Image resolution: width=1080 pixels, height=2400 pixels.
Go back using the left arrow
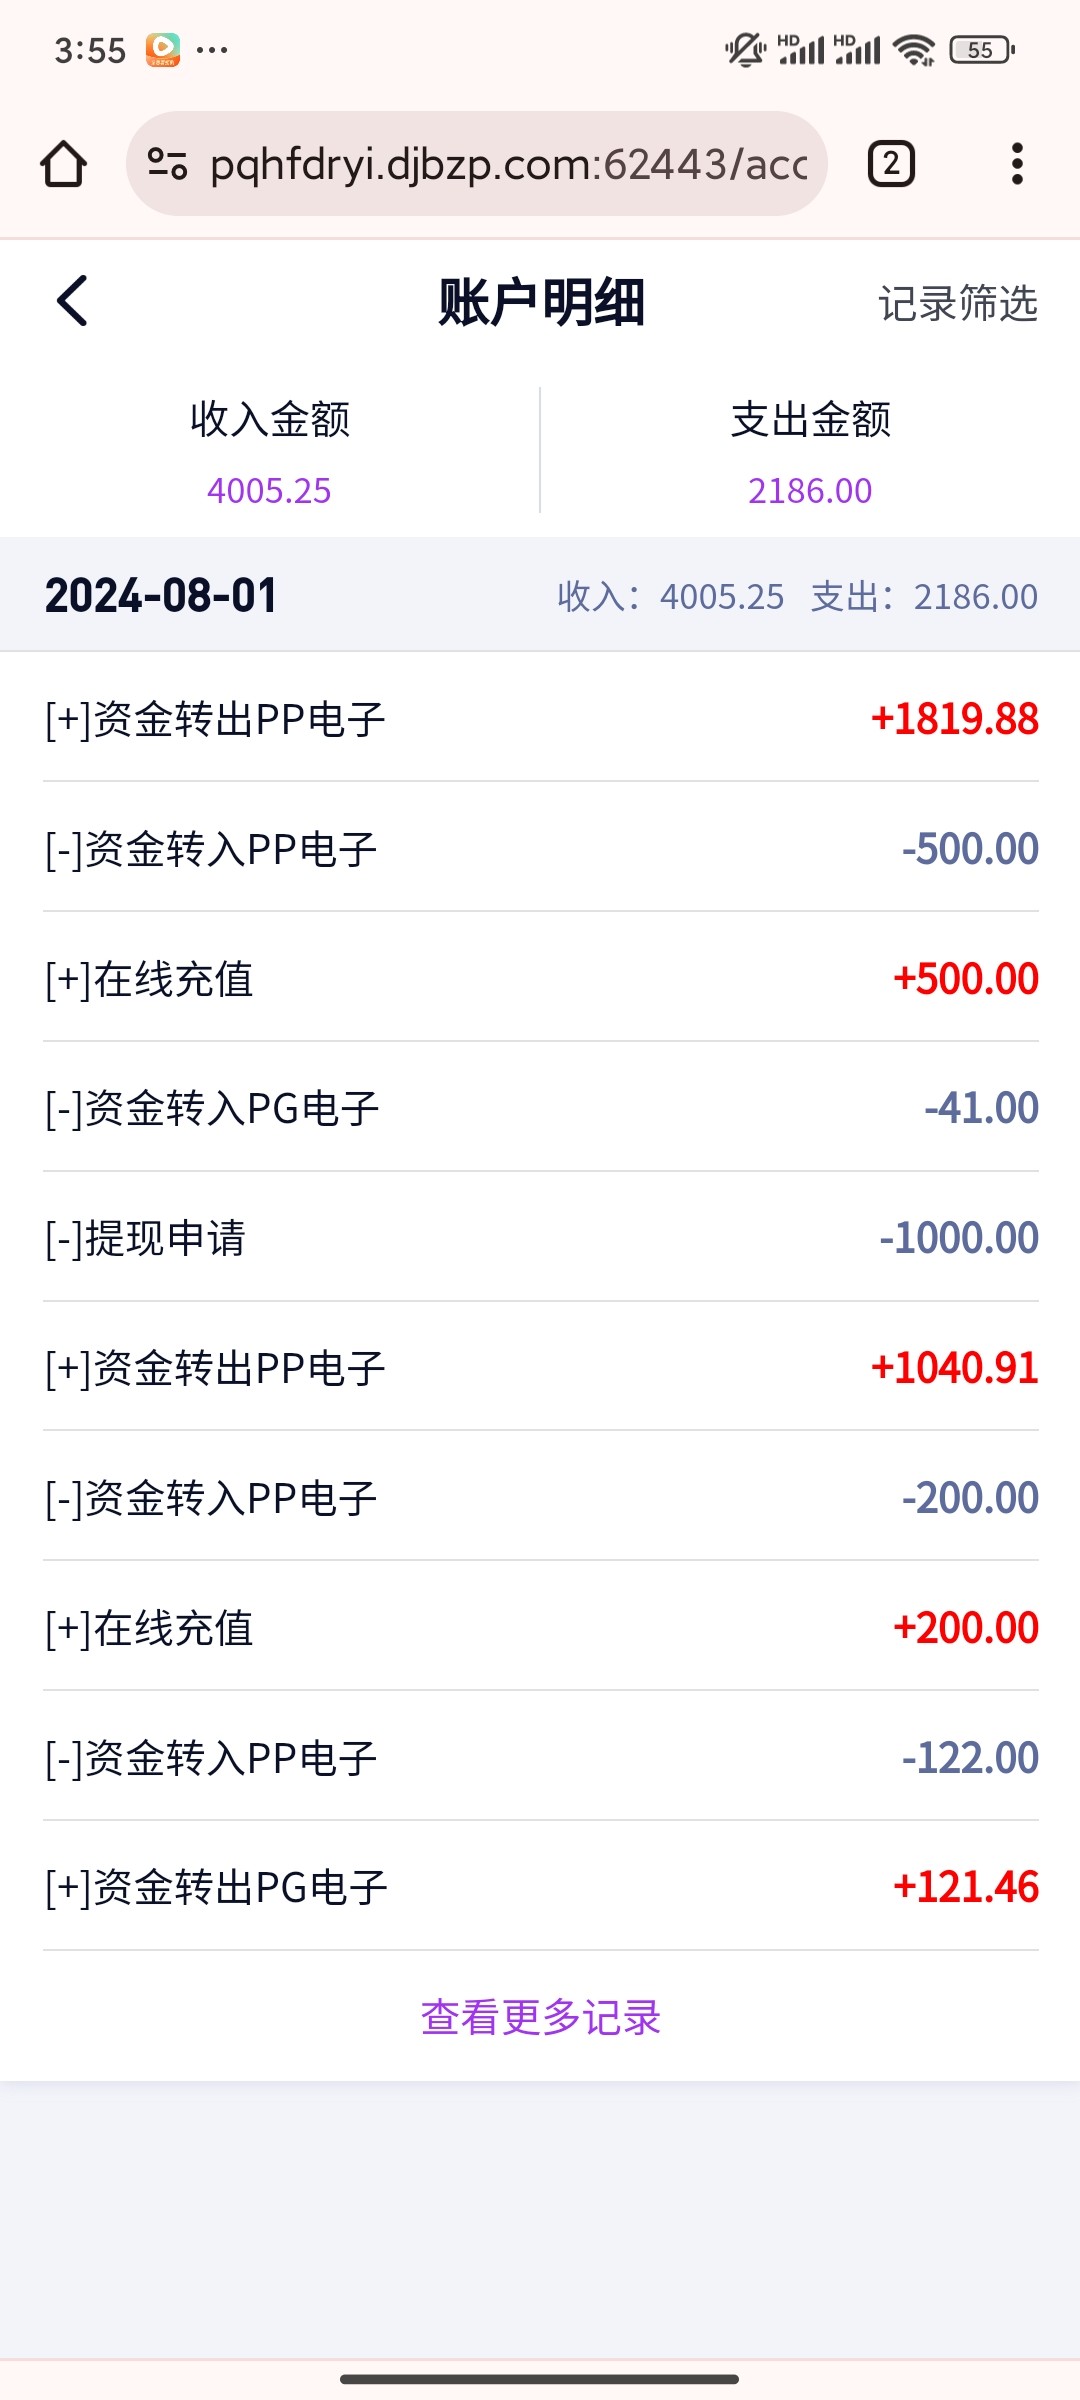(73, 301)
